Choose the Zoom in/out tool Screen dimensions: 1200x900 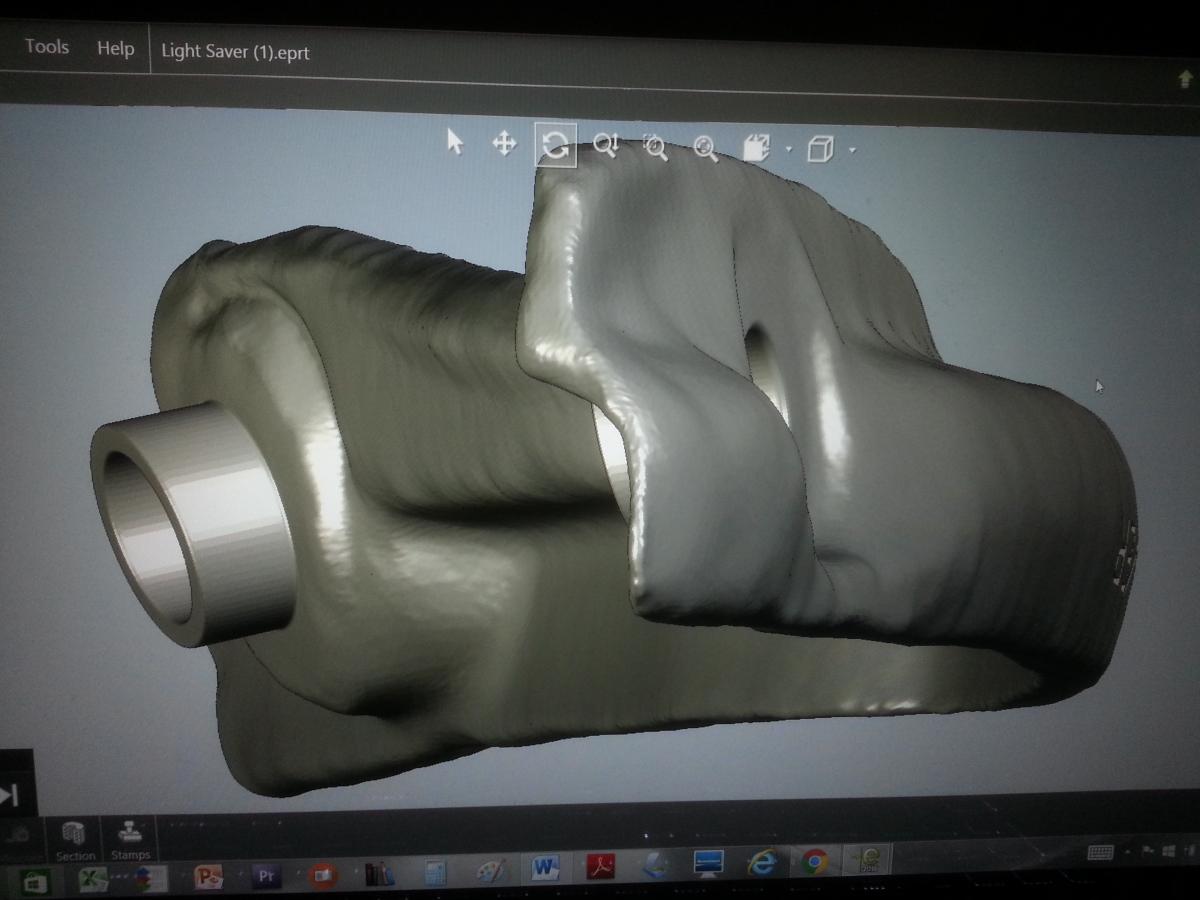(606, 146)
